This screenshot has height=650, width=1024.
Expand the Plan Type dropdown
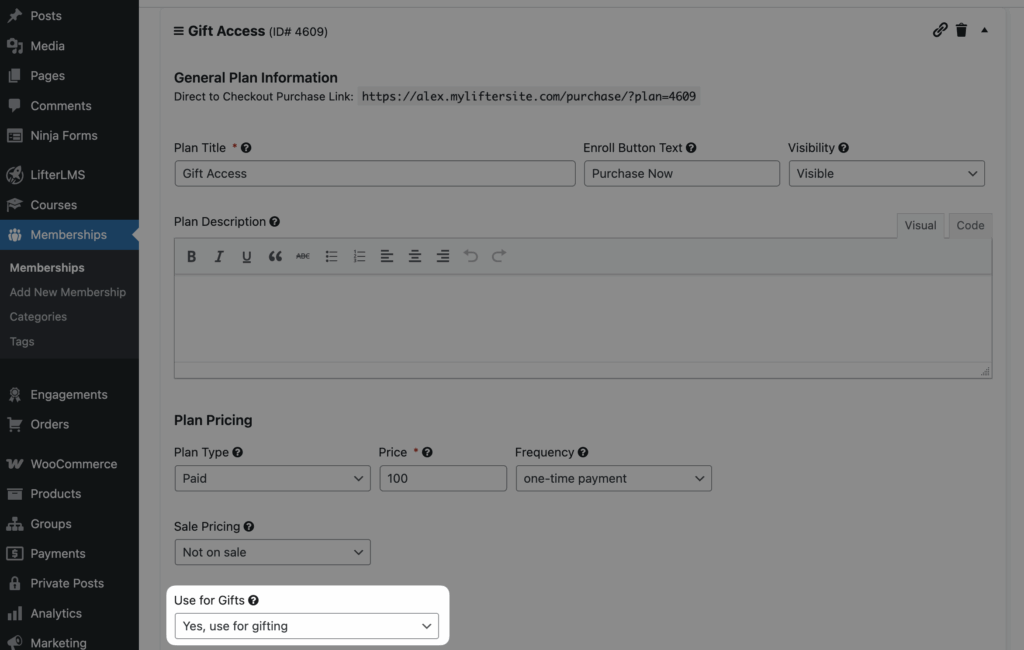click(x=272, y=479)
